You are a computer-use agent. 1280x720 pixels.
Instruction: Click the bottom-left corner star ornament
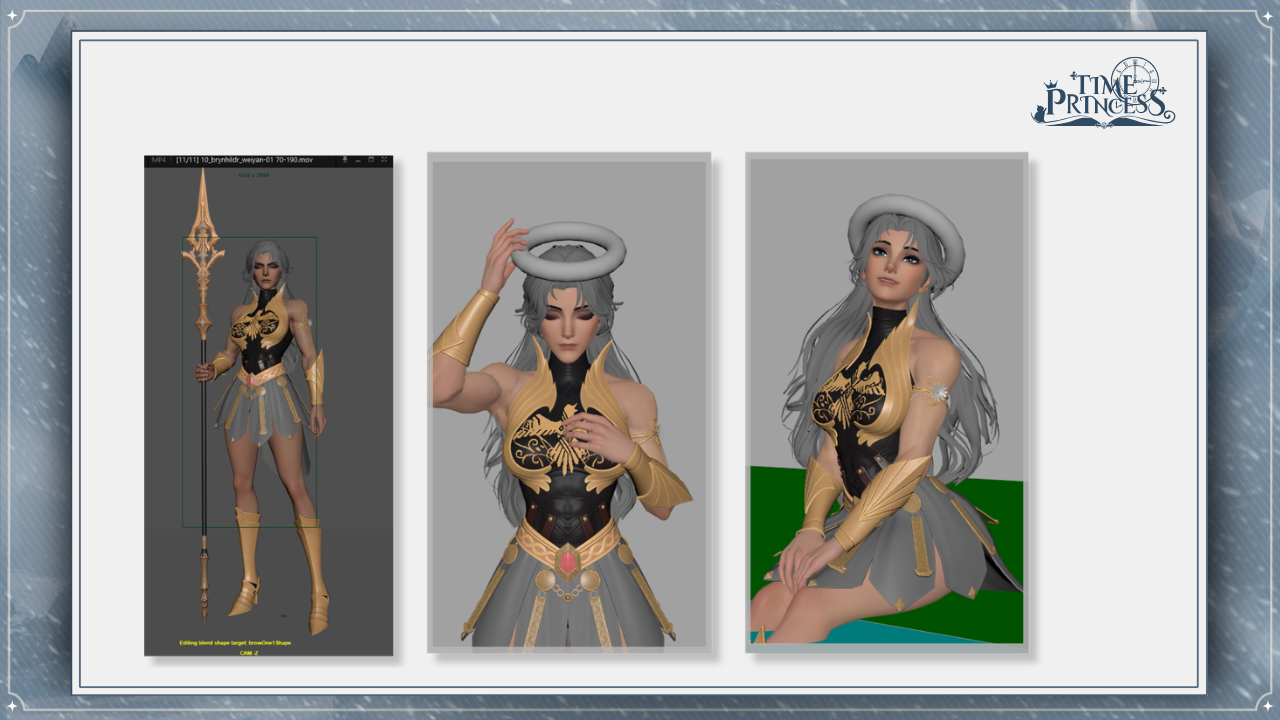pos(14,705)
